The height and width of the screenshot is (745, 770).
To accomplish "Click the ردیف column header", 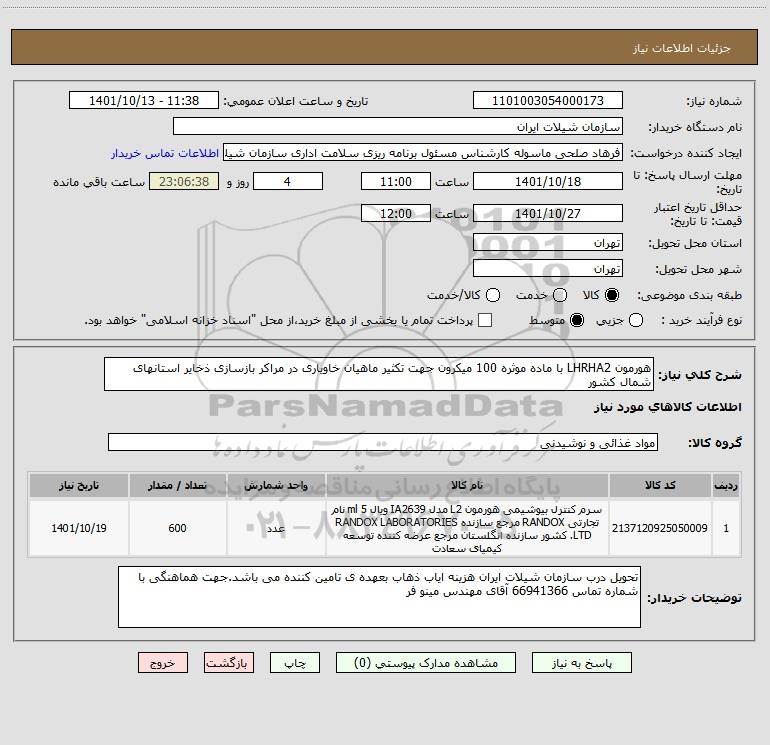I will (x=726, y=485).
